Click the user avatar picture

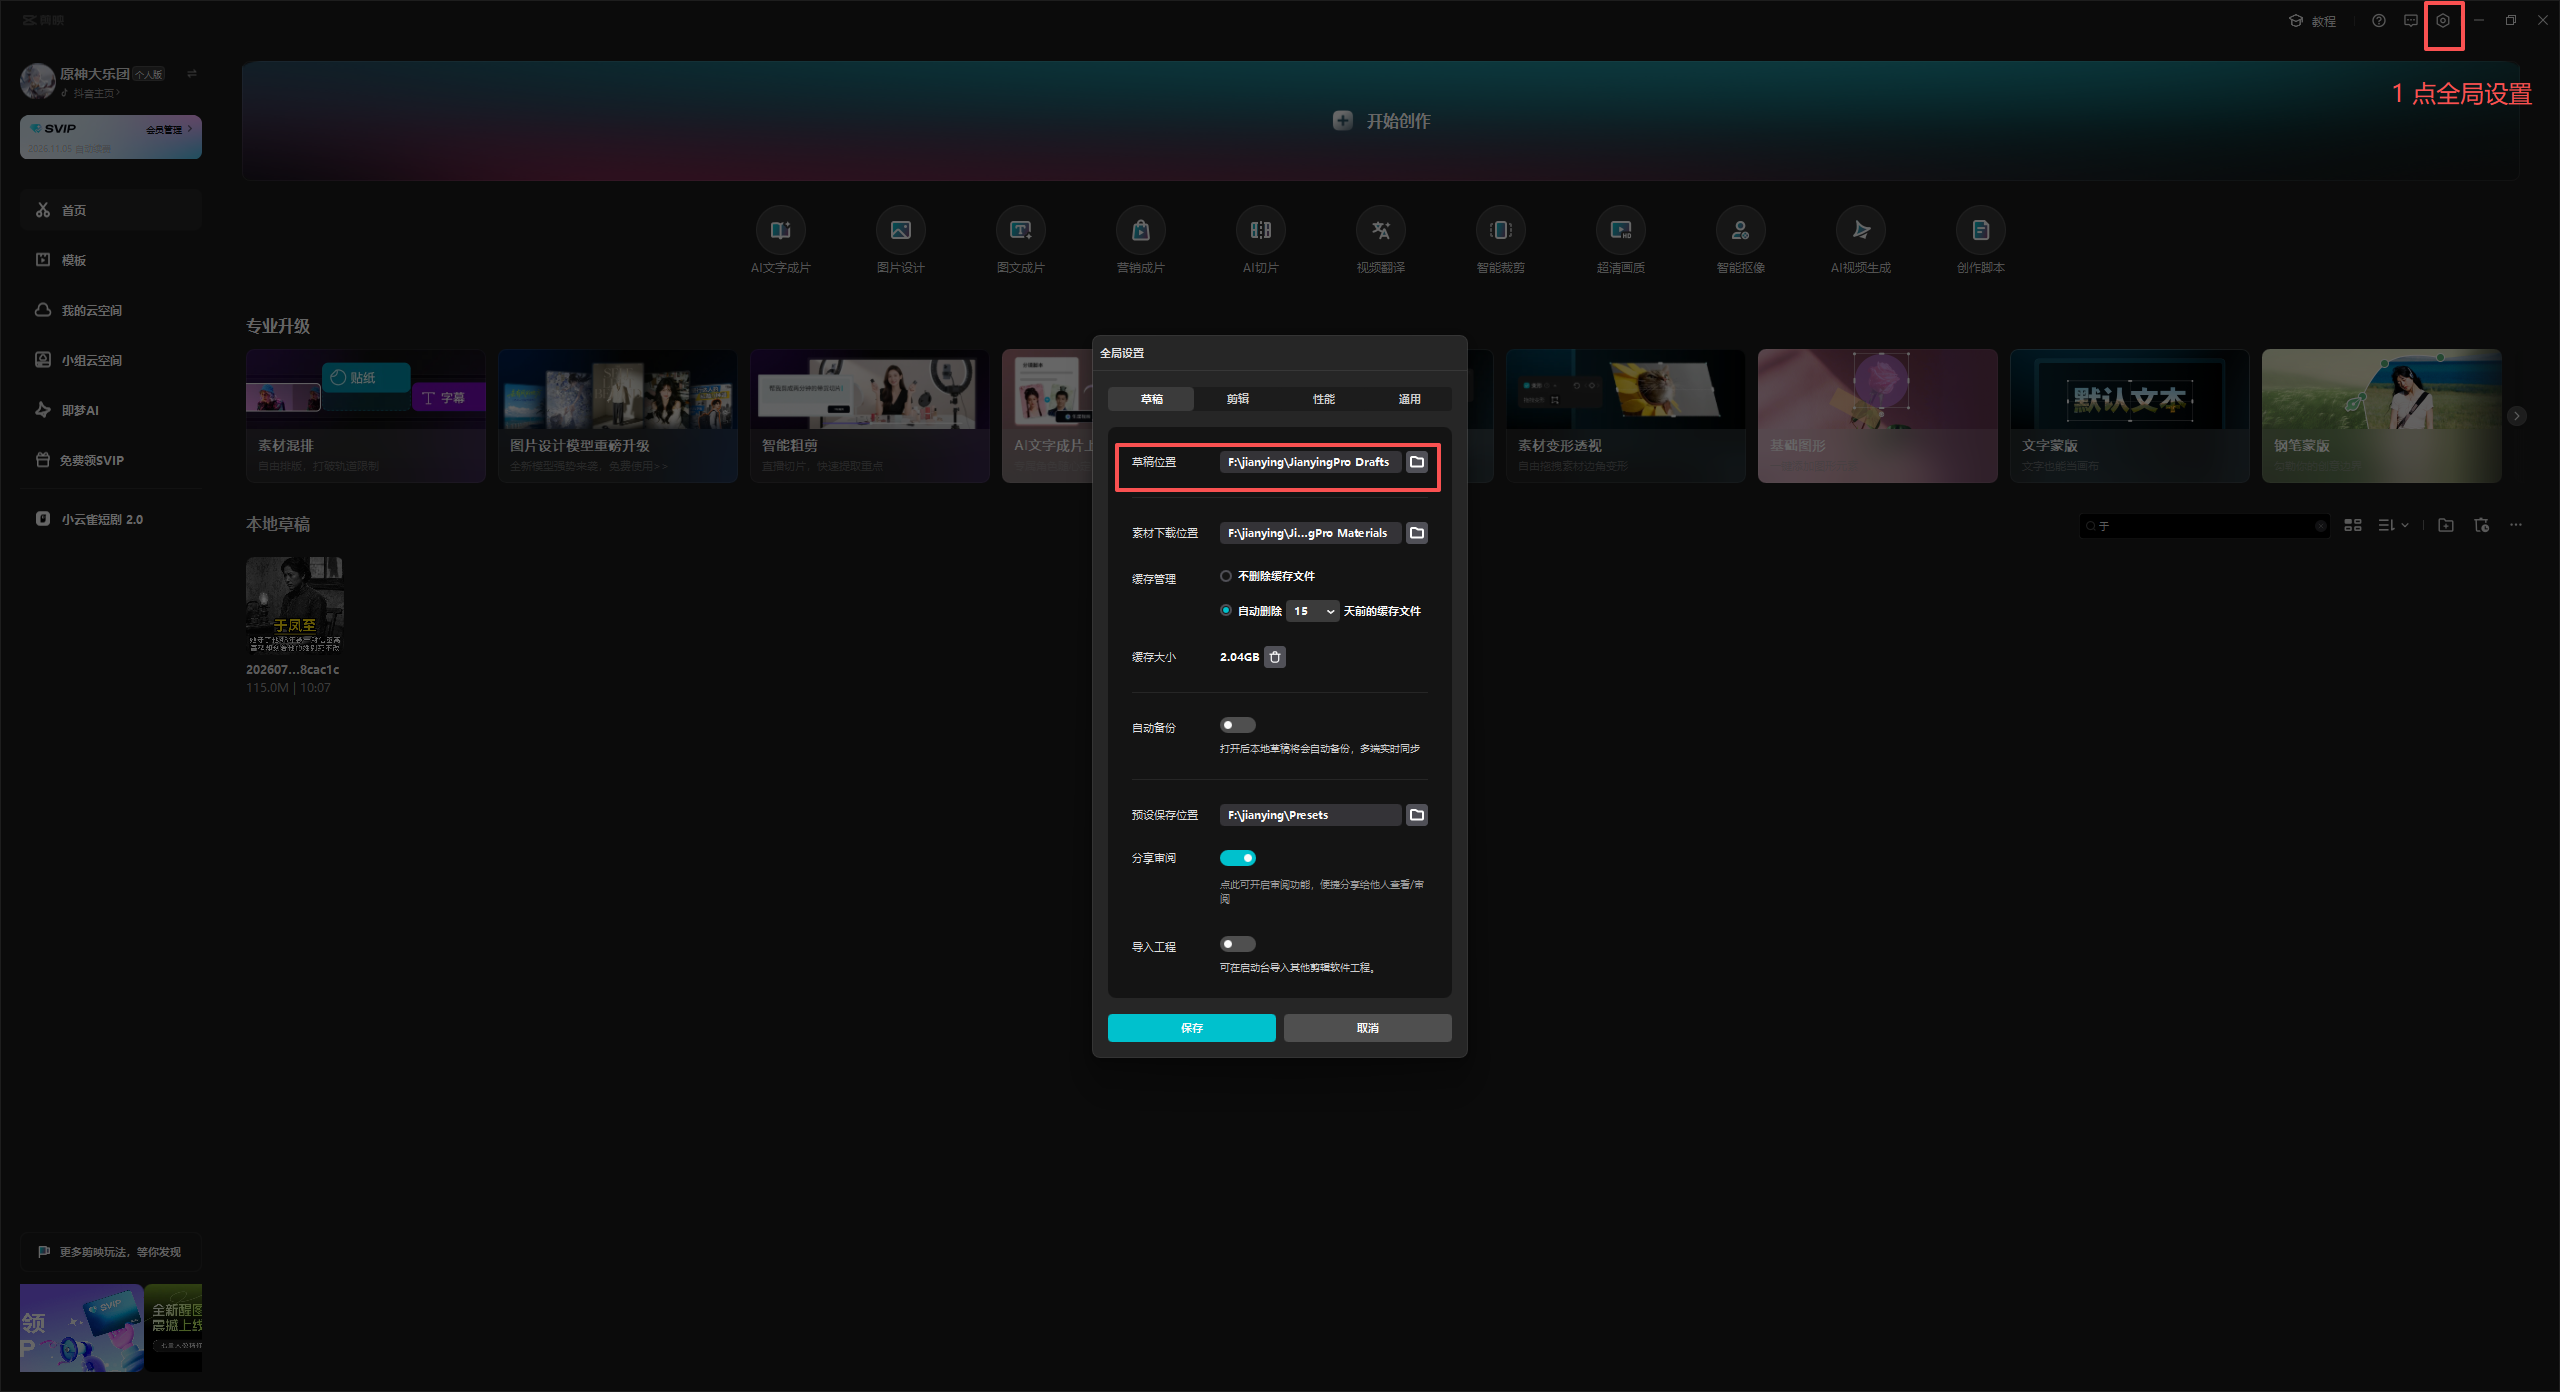click(38, 81)
